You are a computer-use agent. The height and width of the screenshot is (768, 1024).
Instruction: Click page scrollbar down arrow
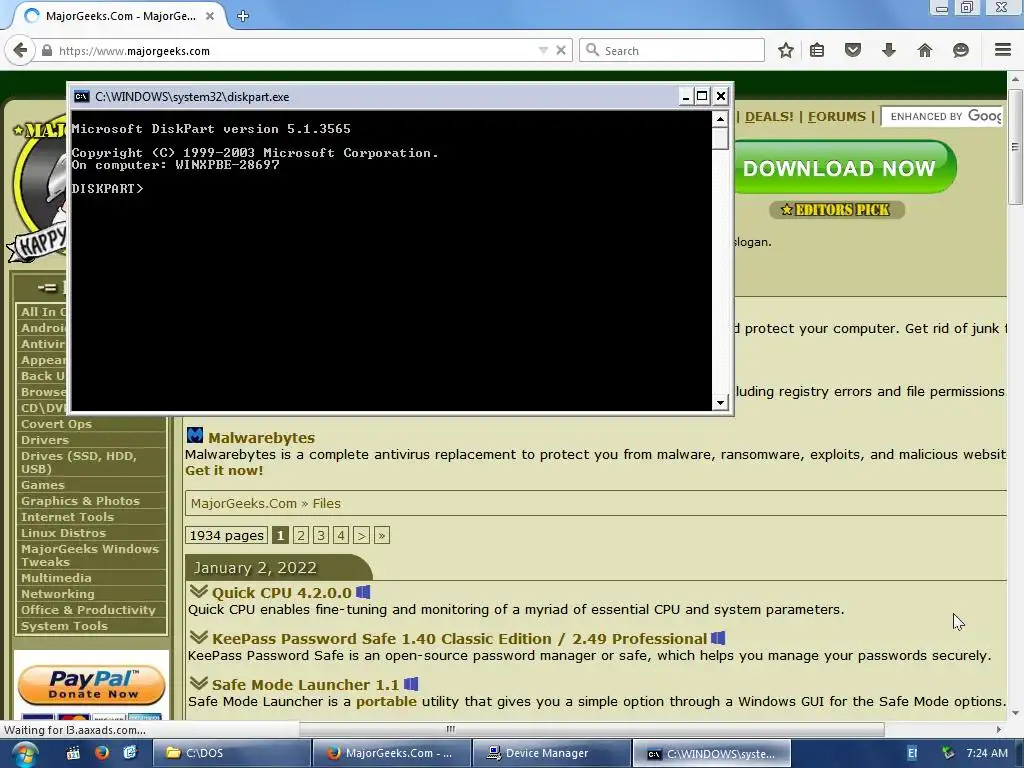click(1015, 714)
